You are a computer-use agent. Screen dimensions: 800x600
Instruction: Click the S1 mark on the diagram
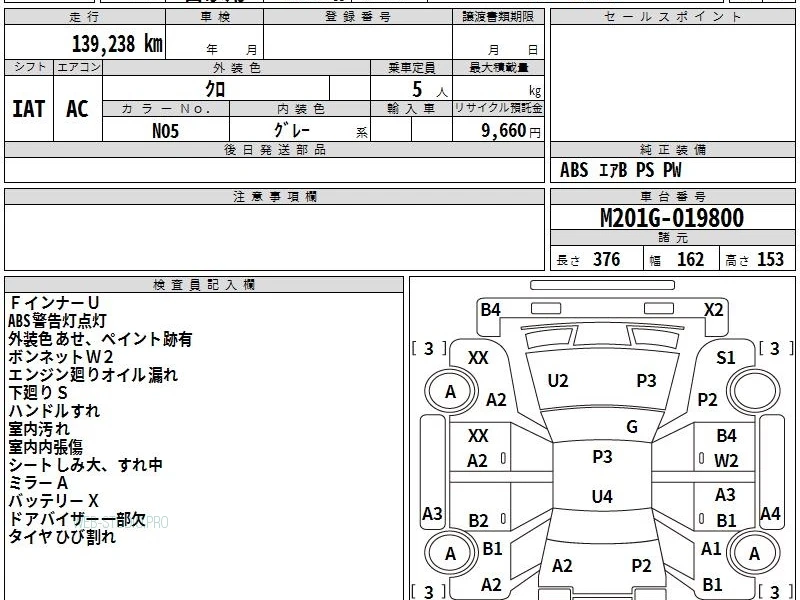(x=726, y=358)
